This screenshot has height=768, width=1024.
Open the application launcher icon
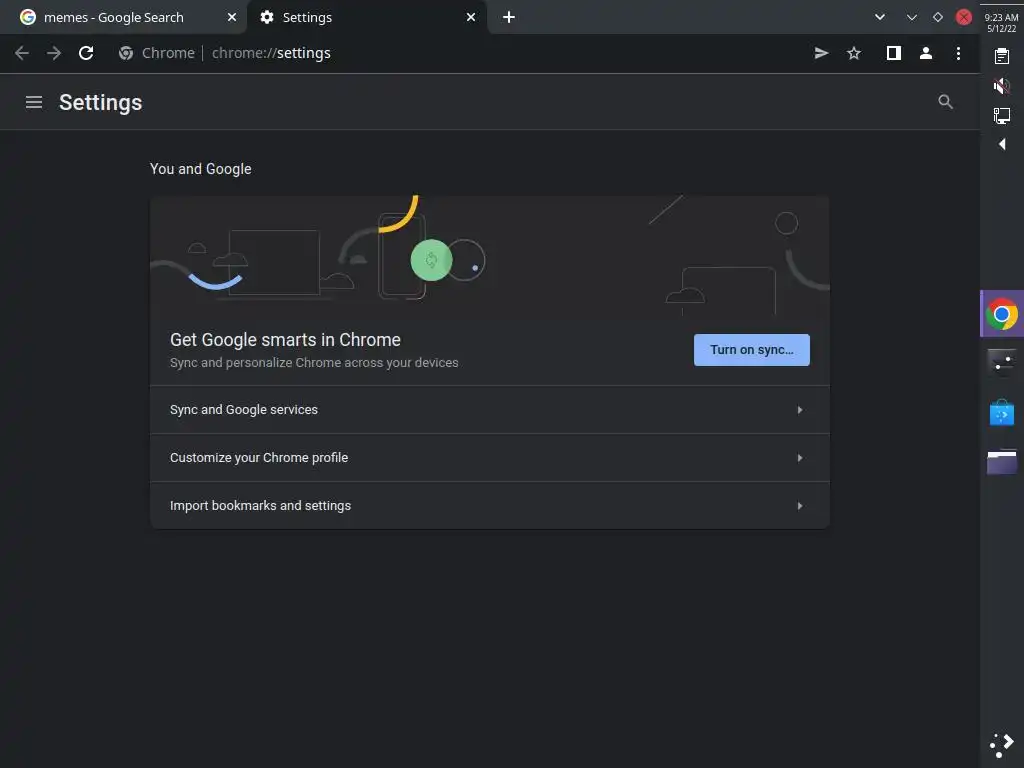(1001, 744)
